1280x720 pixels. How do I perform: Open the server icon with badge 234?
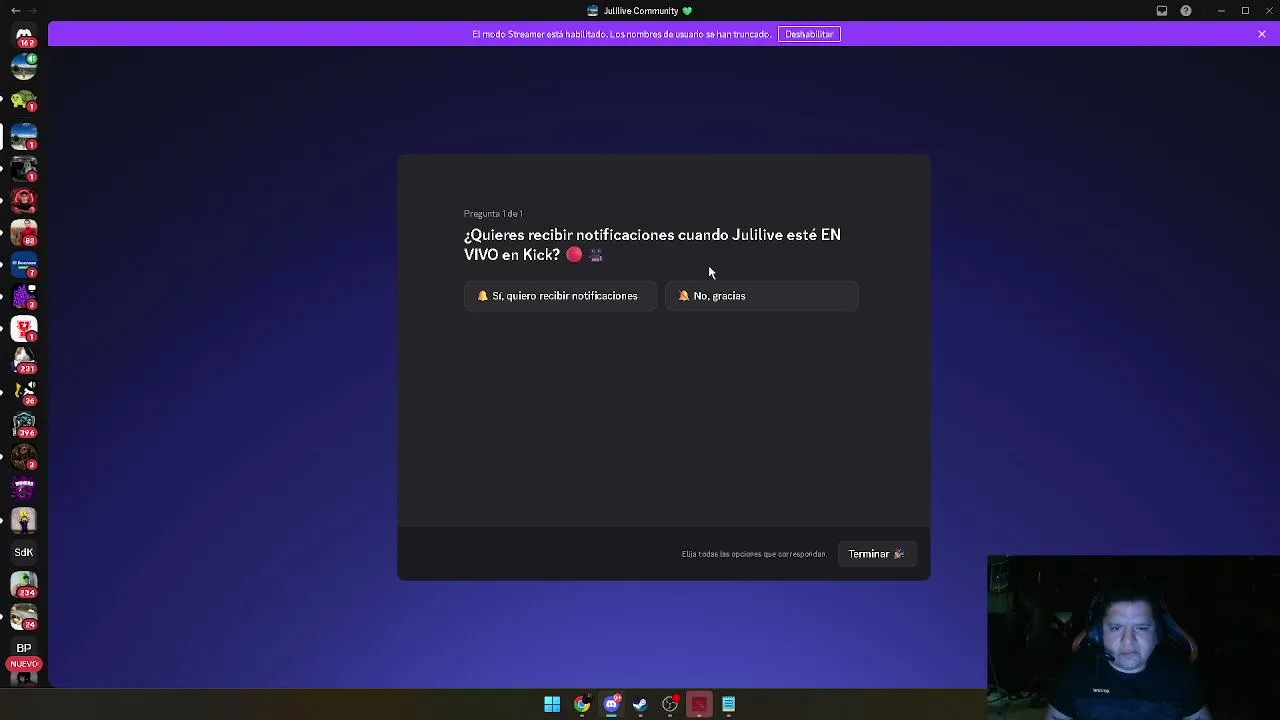pos(24,584)
